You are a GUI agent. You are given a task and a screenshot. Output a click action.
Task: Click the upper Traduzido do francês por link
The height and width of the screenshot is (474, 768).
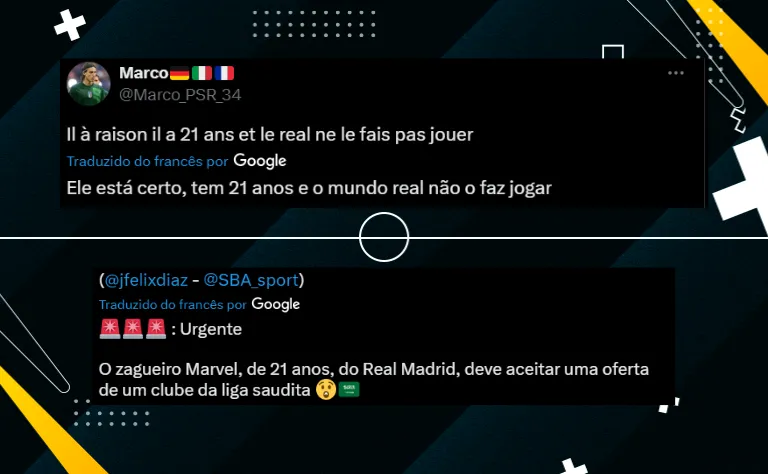[x=147, y=161]
